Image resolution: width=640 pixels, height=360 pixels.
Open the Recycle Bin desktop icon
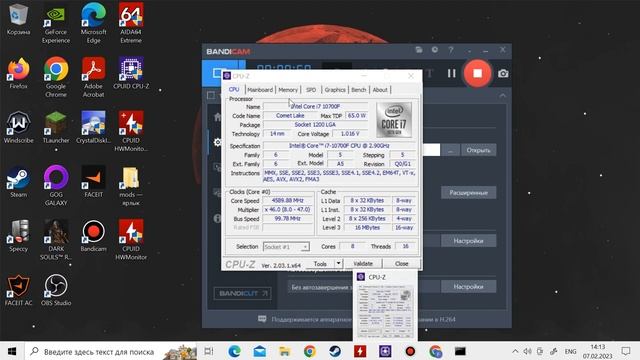[x=18, y=20]
